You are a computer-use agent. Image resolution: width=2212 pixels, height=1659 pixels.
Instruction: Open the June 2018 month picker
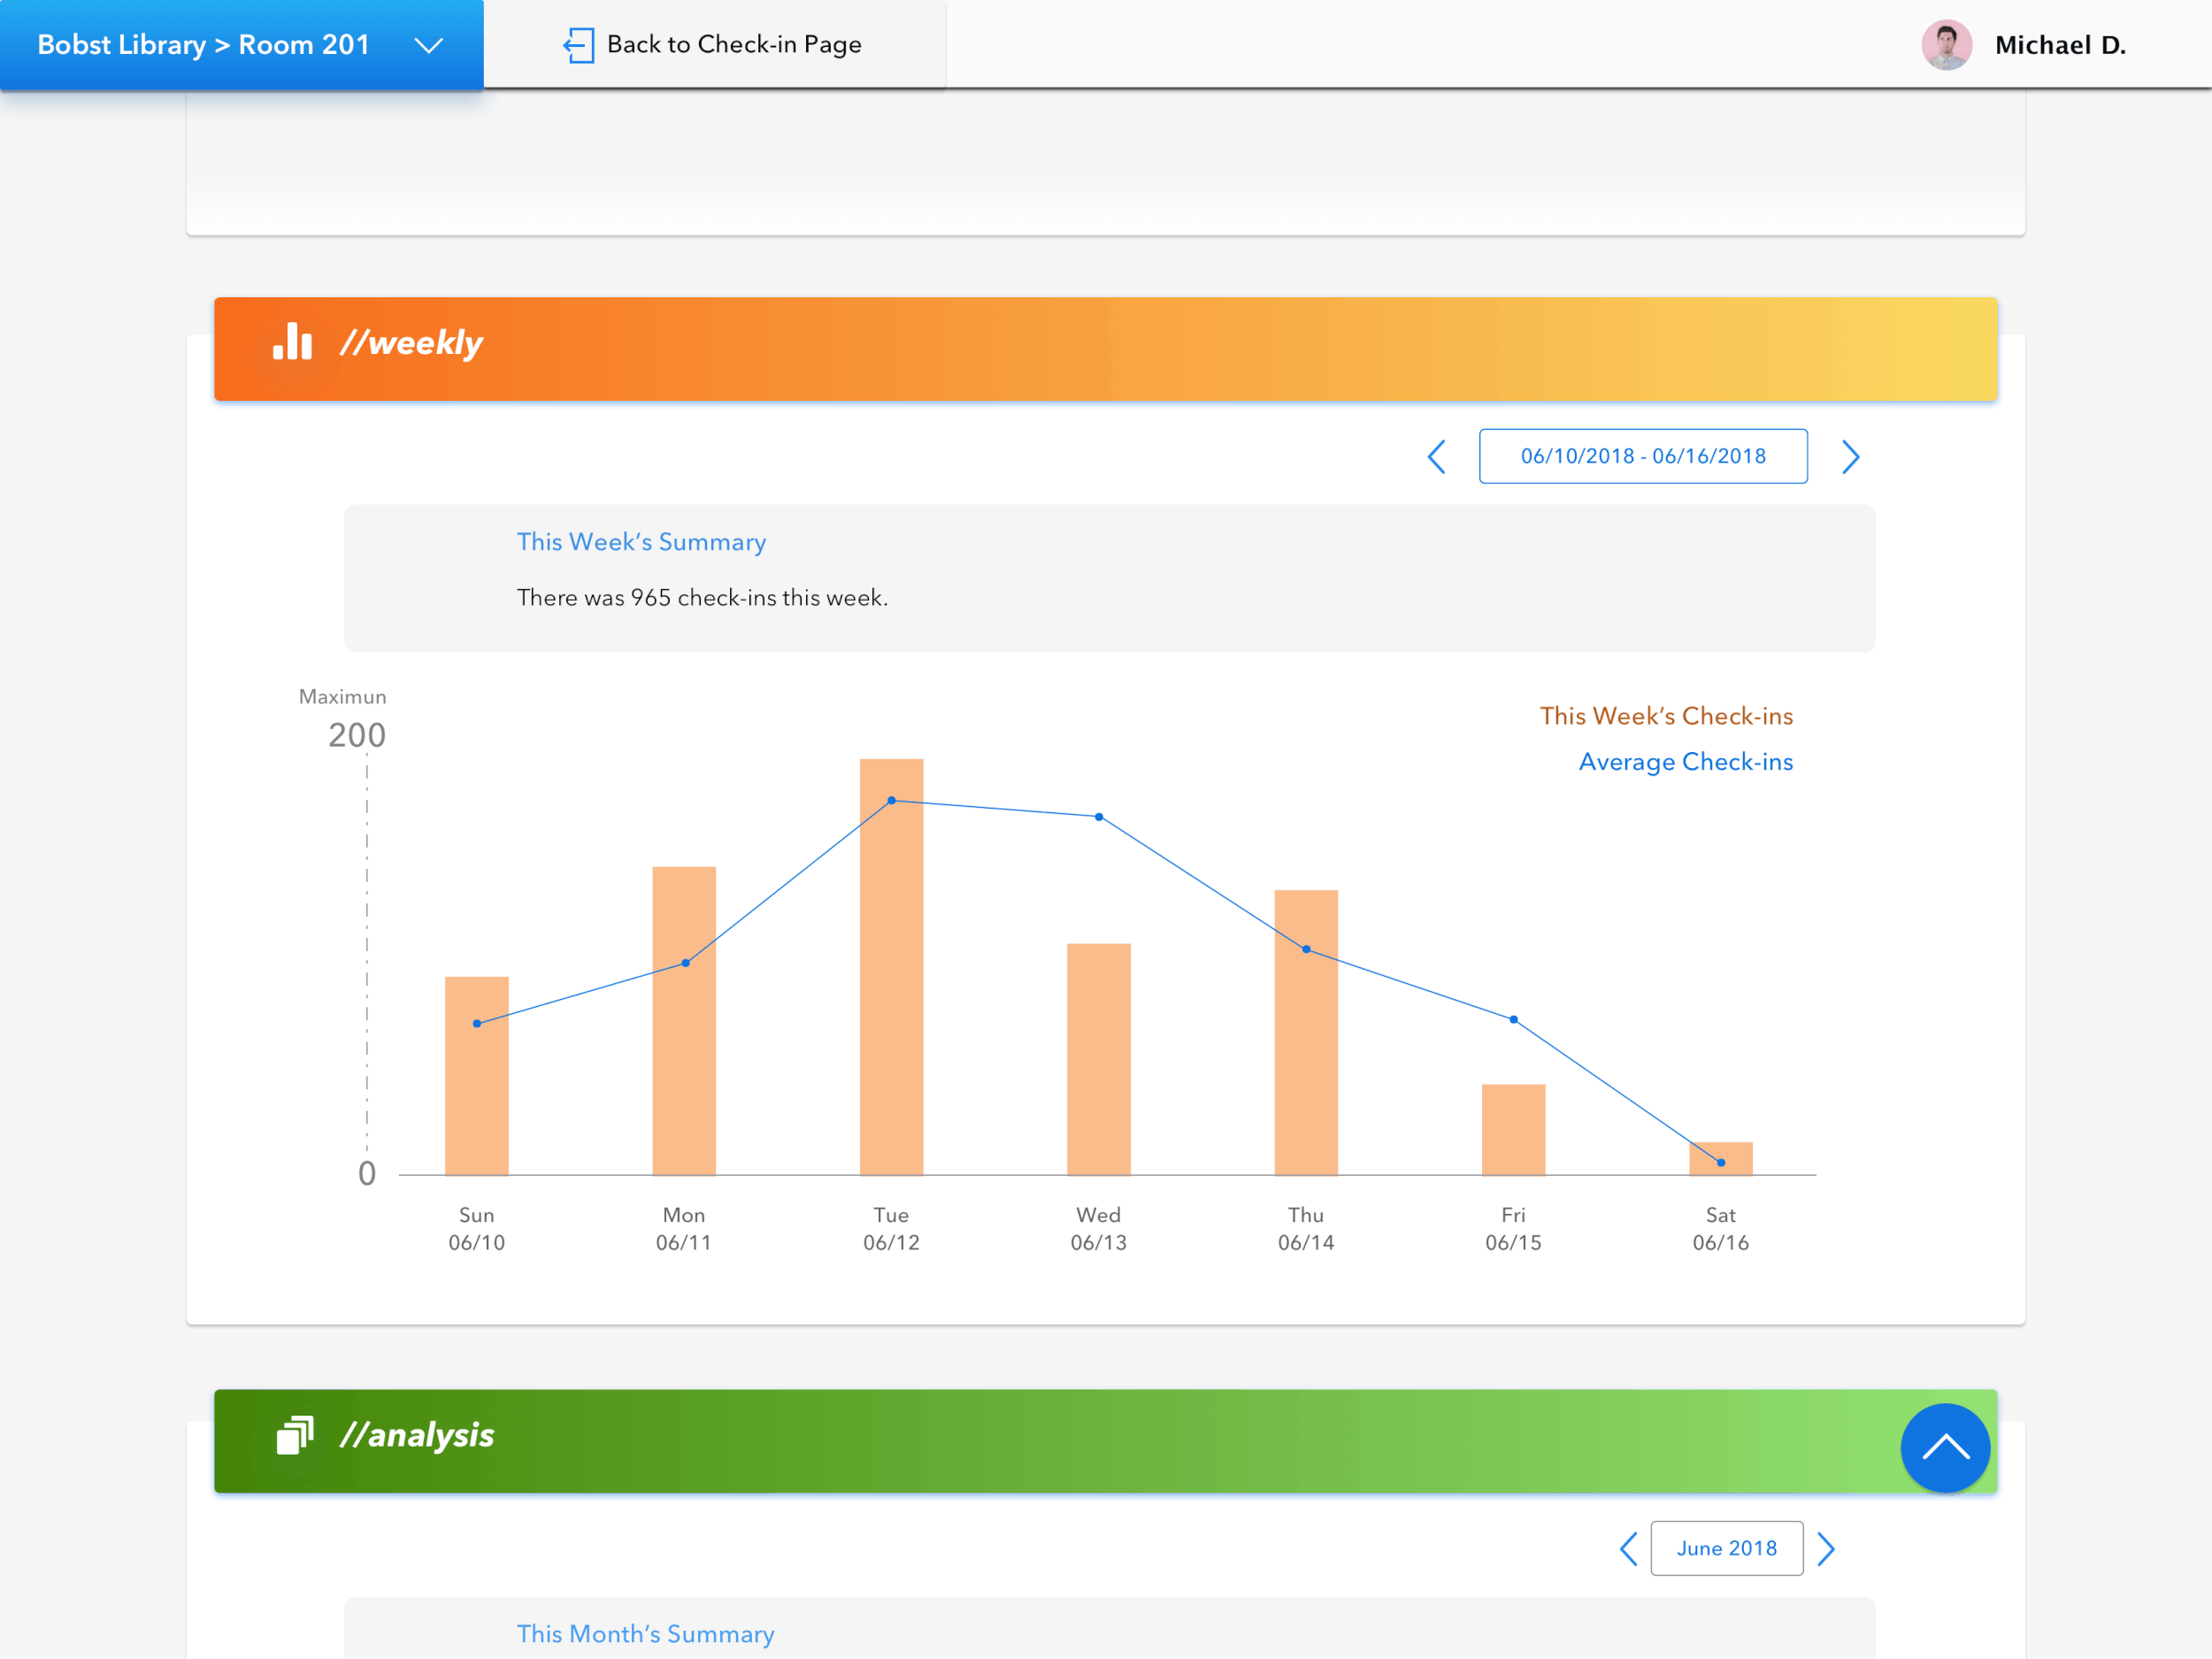pos(1726,1549)
